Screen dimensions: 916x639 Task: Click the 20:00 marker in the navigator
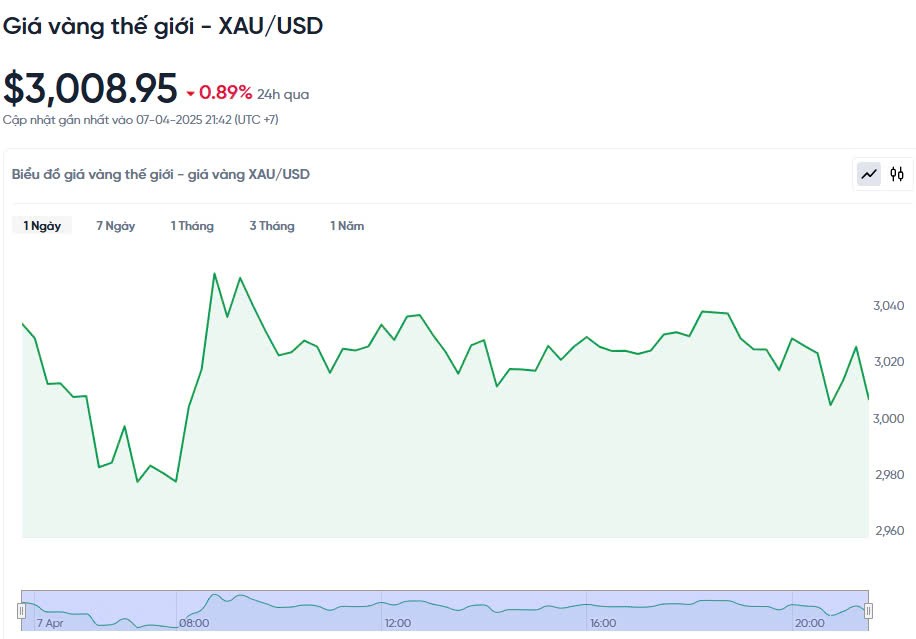(x=809, y=623)
